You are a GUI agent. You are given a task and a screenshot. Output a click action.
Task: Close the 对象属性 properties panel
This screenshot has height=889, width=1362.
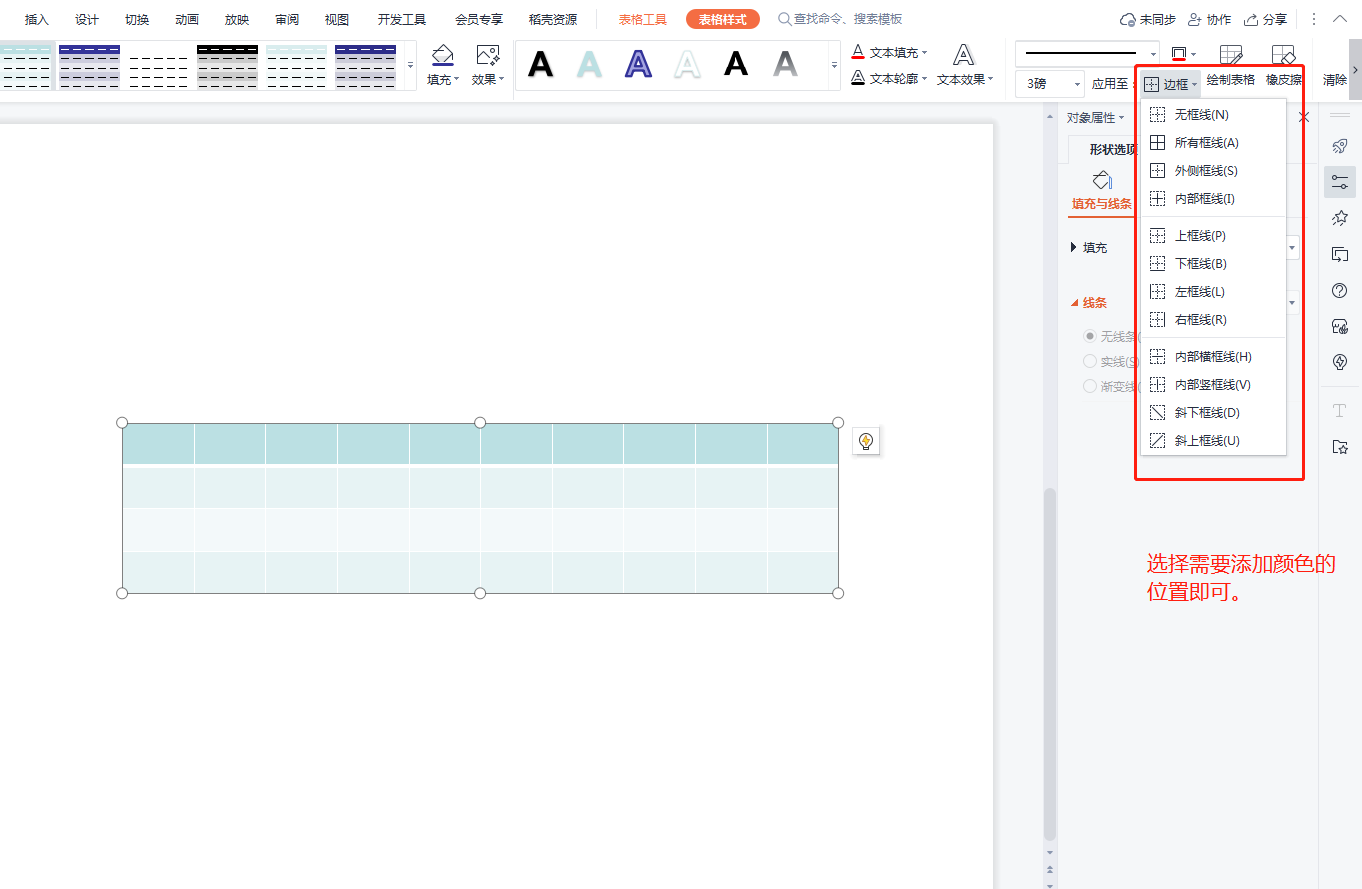click(x=1303, y=118)
